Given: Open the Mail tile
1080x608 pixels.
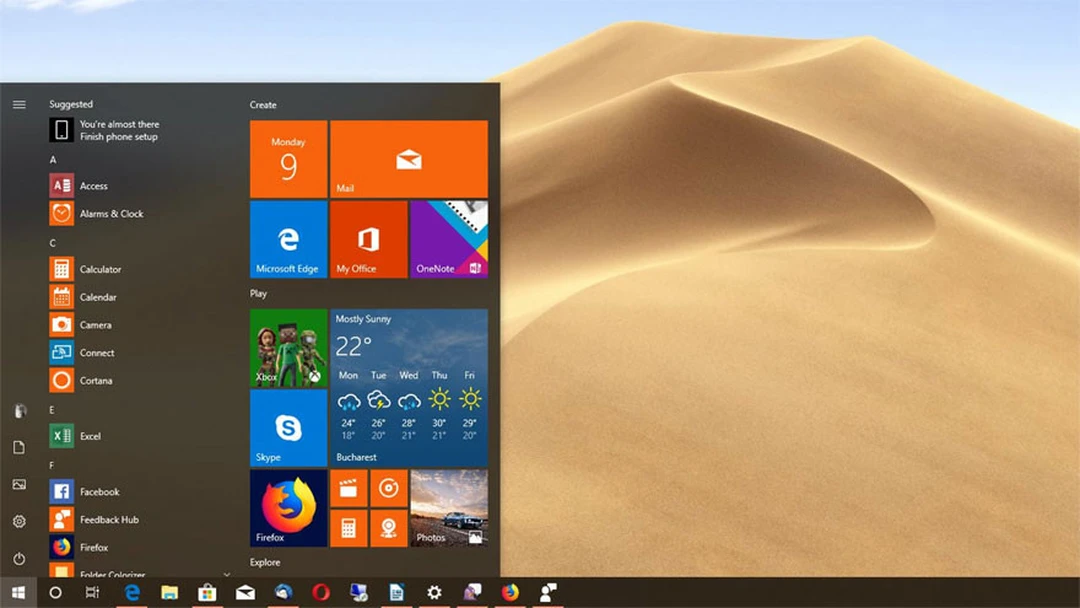Looking at the screenshot, I should pos(408,158).
